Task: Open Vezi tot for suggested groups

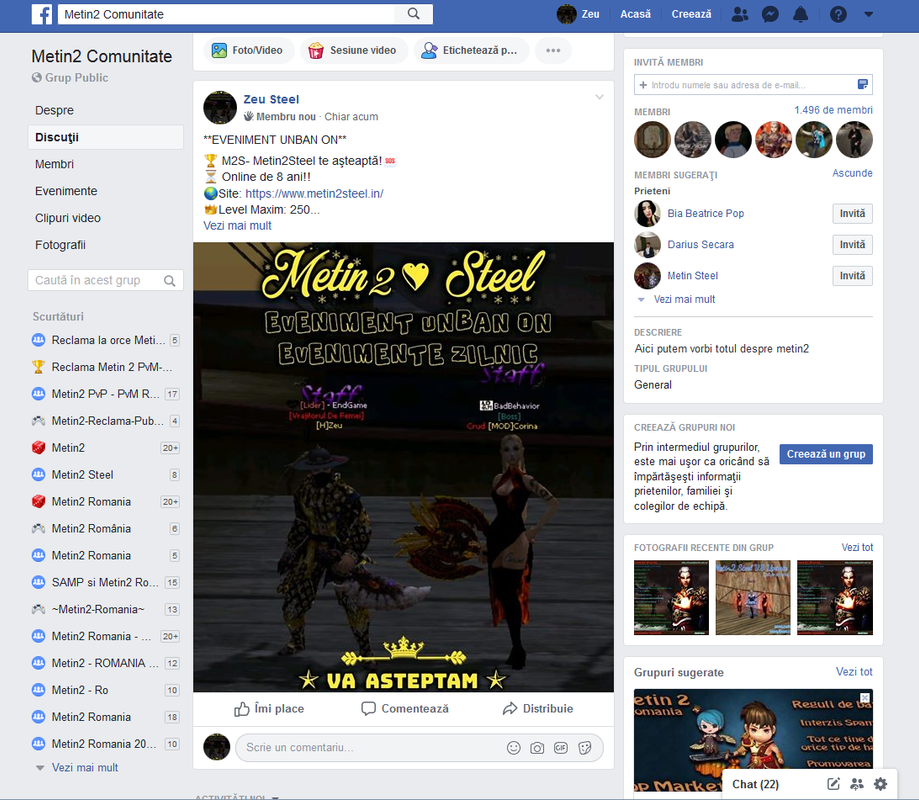Action: pos(854,672)
